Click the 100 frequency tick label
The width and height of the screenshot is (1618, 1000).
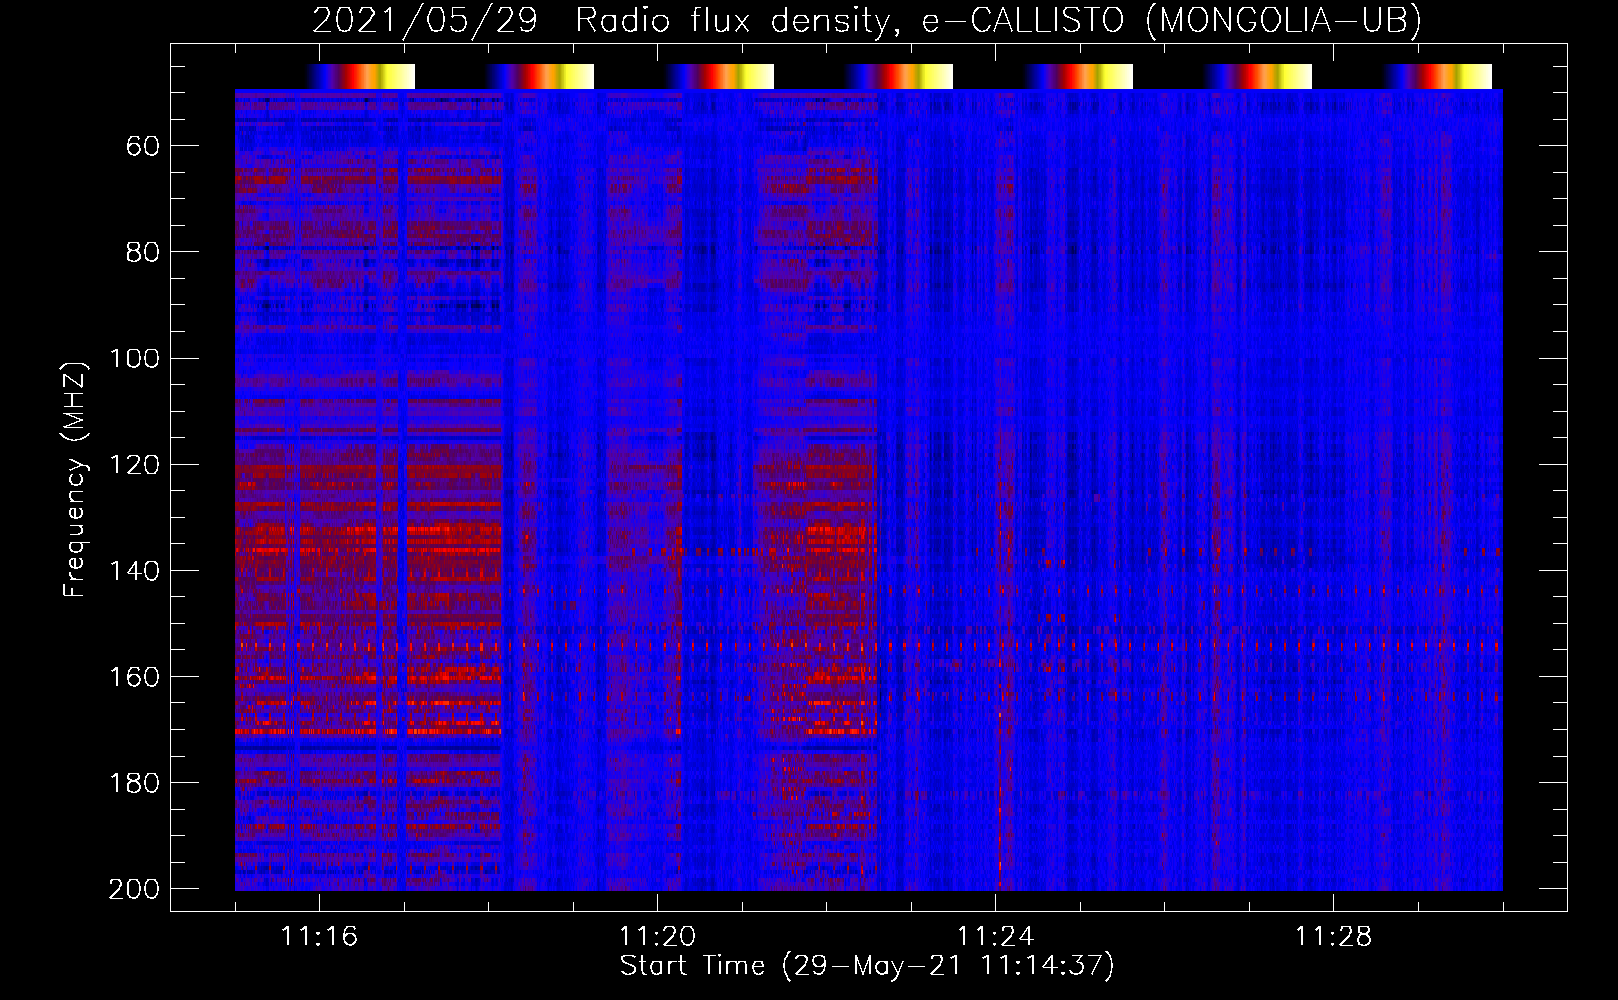point(134,358)
